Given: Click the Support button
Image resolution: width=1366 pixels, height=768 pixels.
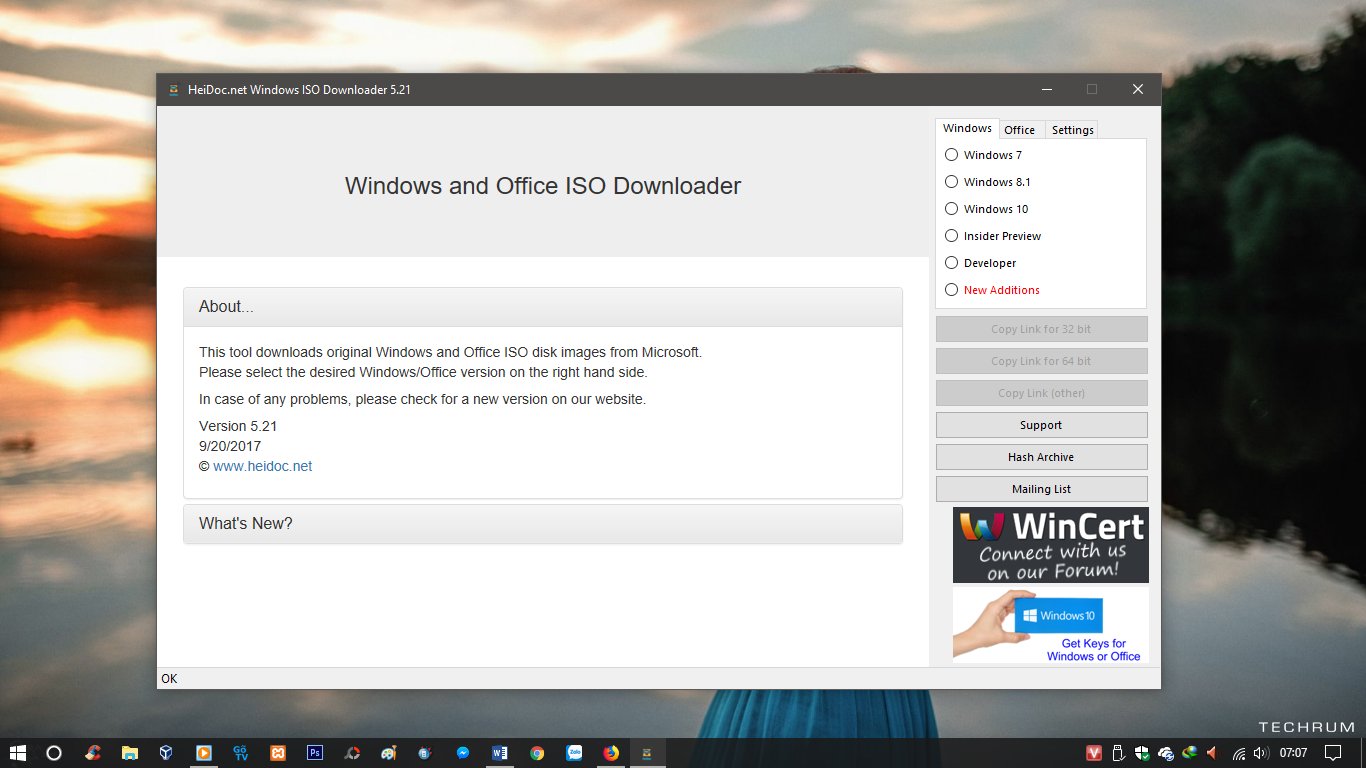Looking at the screenshot, I should coord(1041,425).
